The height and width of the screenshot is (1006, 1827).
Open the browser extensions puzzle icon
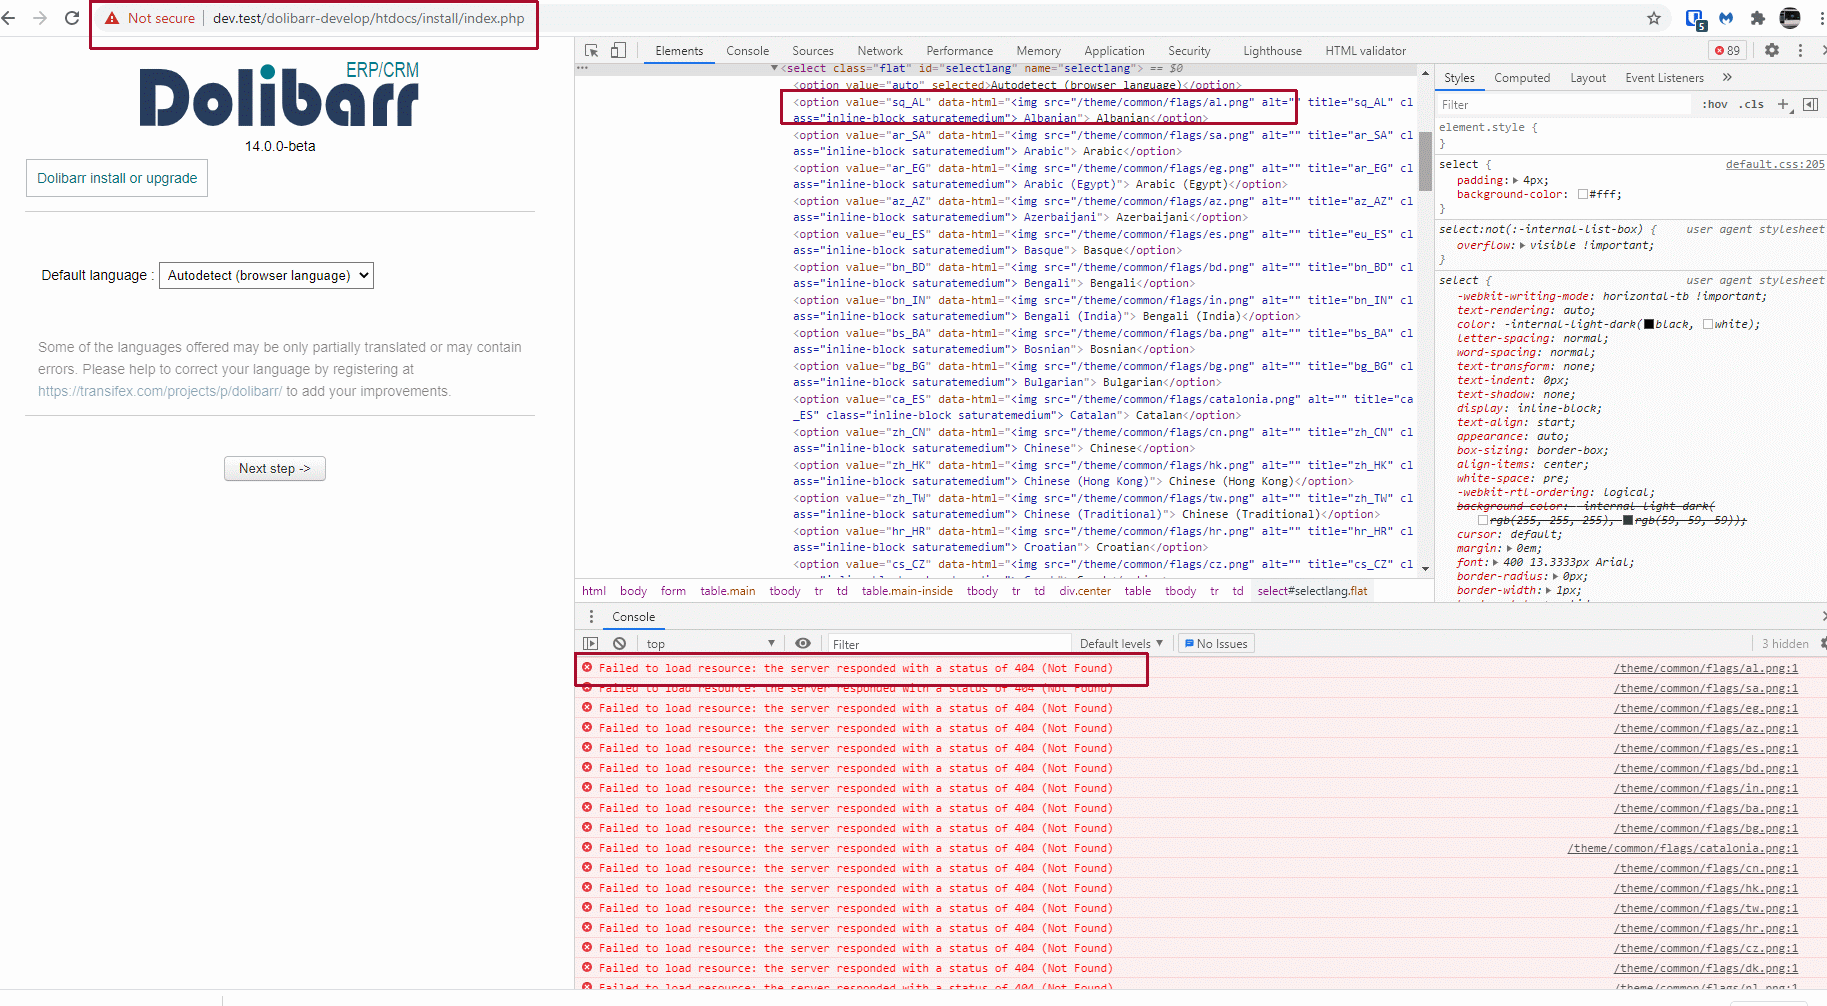point(1758,18)
